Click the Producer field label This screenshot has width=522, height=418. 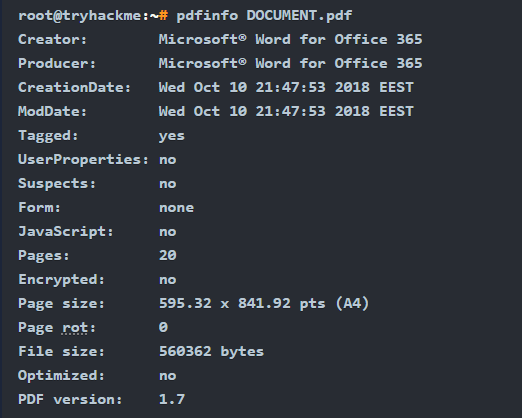(57, 63)
